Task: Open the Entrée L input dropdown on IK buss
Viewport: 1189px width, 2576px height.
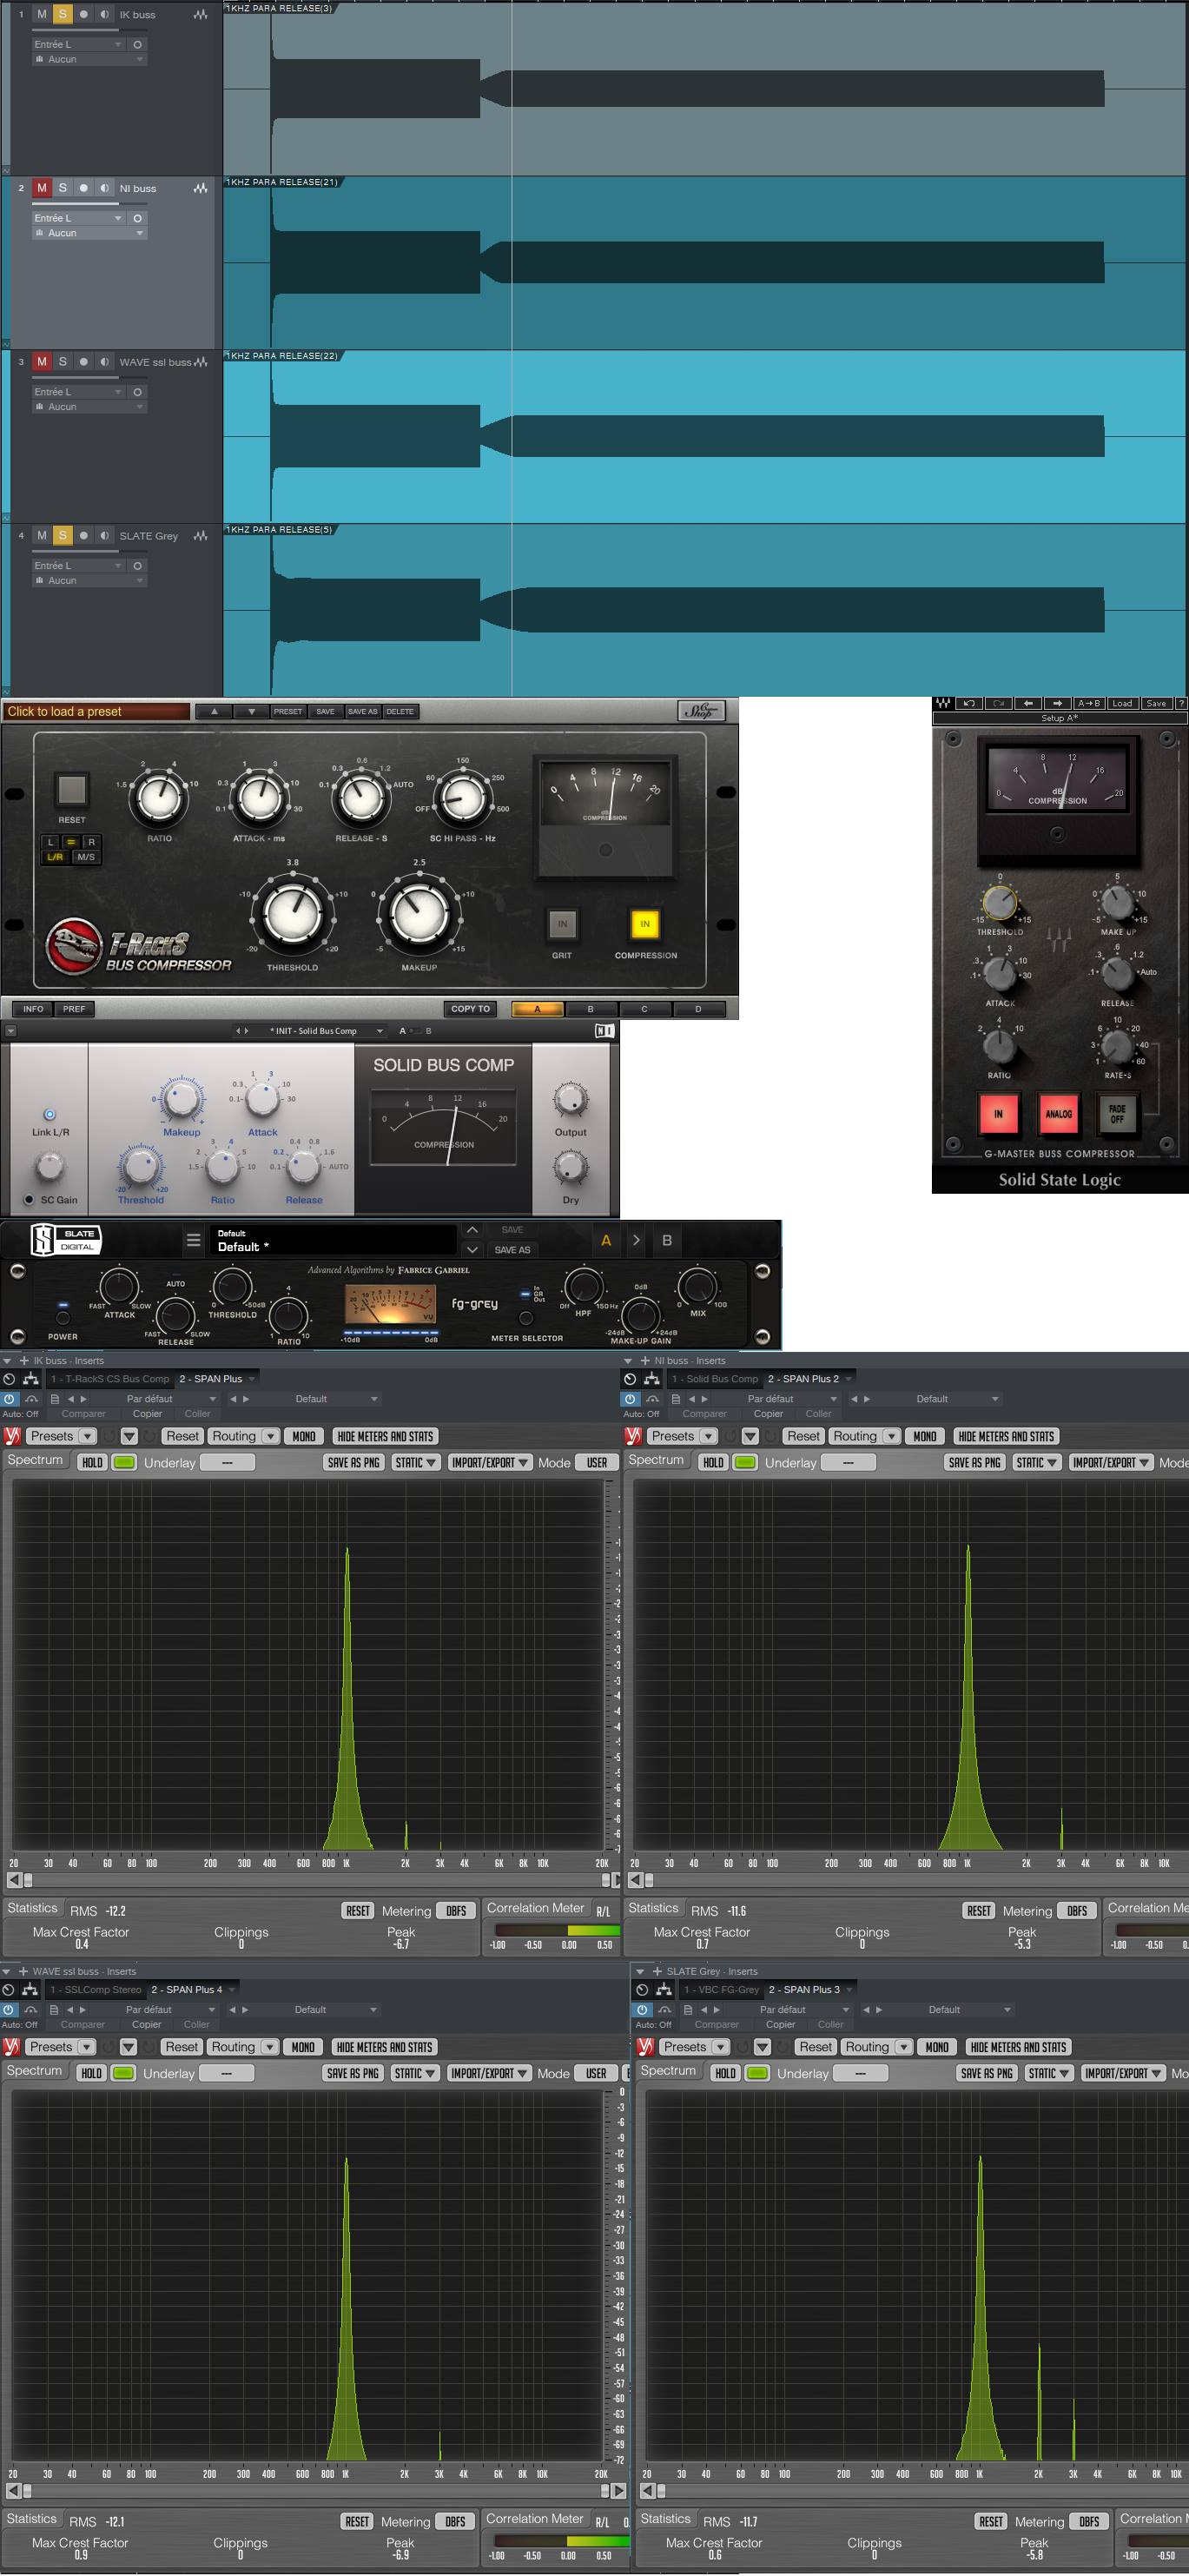Action: [77, 44]
